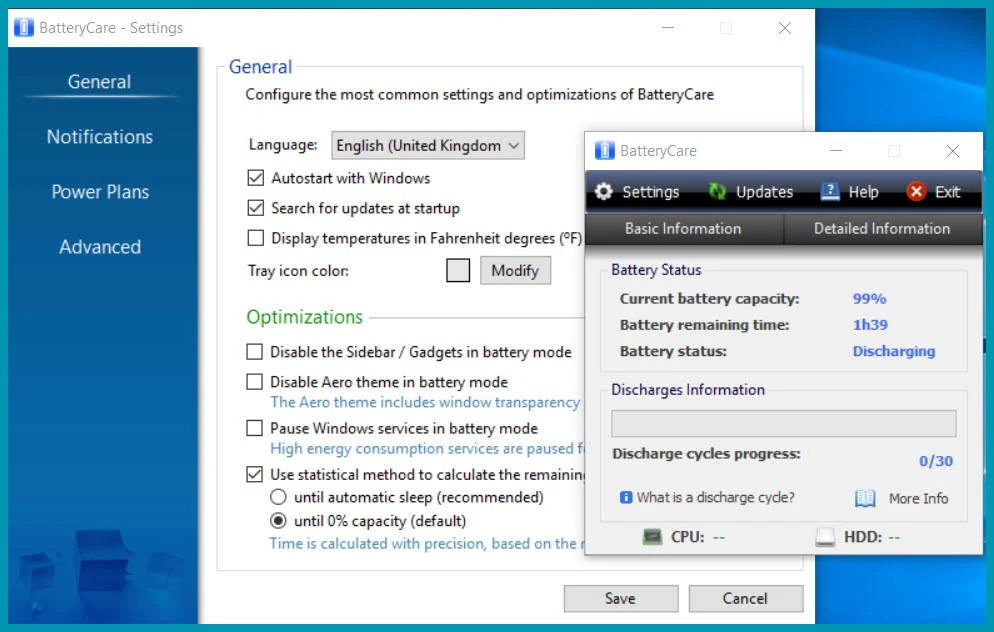The width and height of the screenshot is (994, 632).
Task: Click the 99% battery capacity value
Action: pos(869,299)
